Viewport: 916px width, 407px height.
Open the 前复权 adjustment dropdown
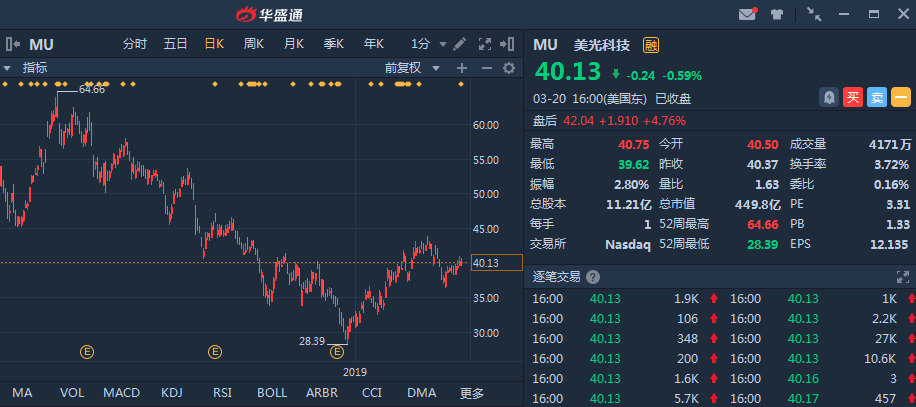point(411,68)
